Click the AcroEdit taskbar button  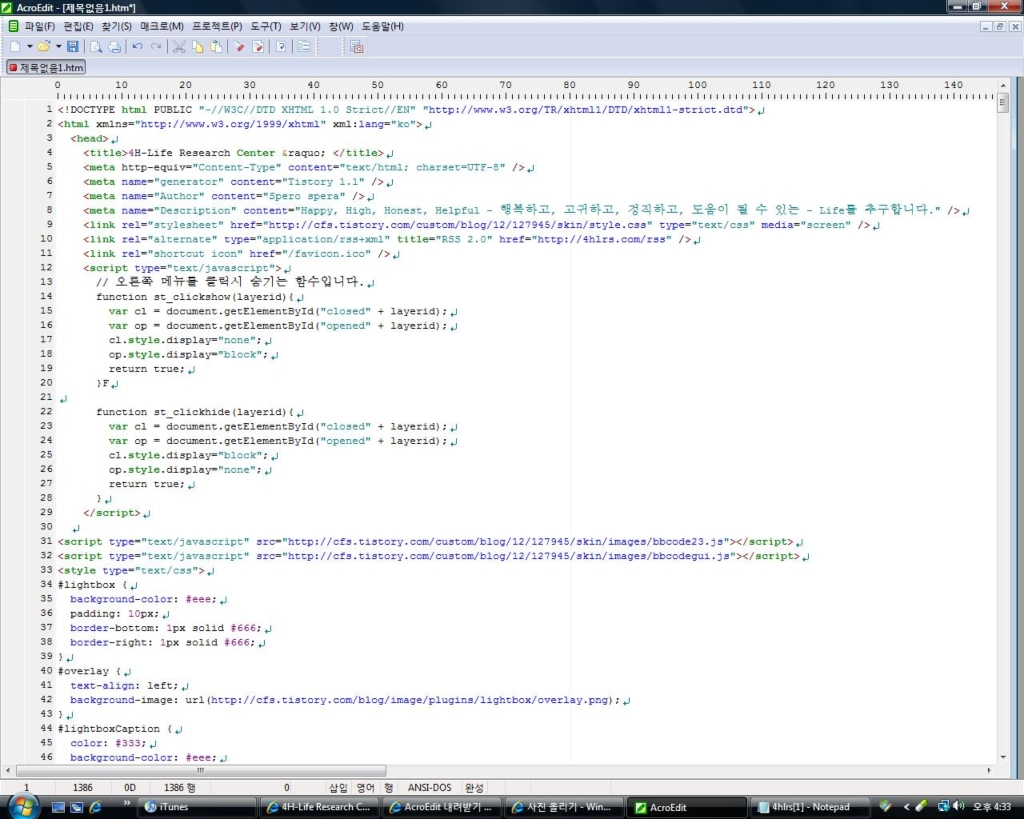tap(687, 807)
